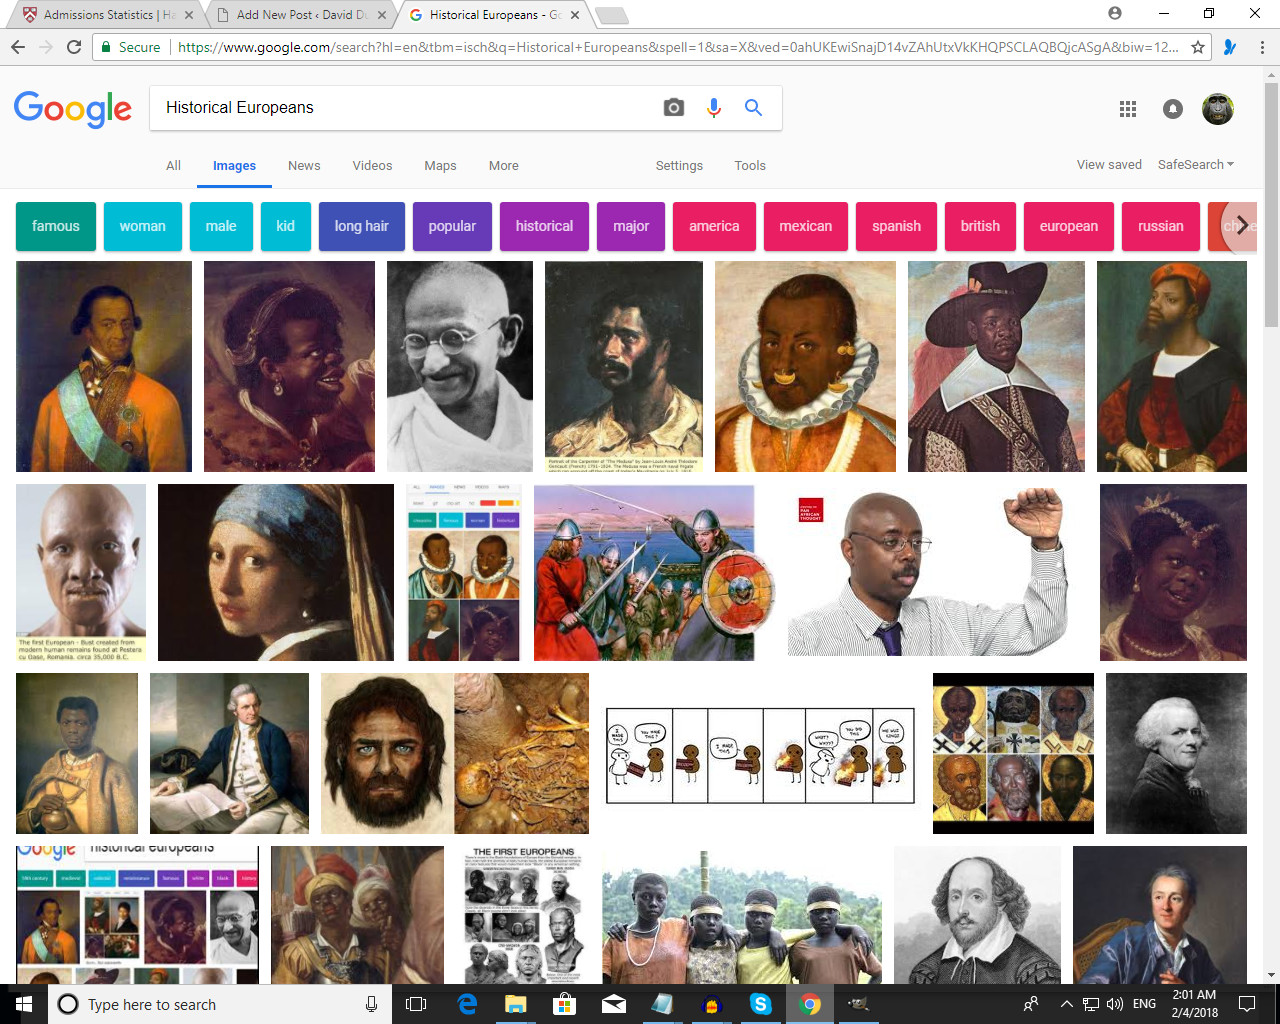1280x1024 pixels.
Task: Open the More search menu
Action: pyautogui.click(x=503, y=166)
